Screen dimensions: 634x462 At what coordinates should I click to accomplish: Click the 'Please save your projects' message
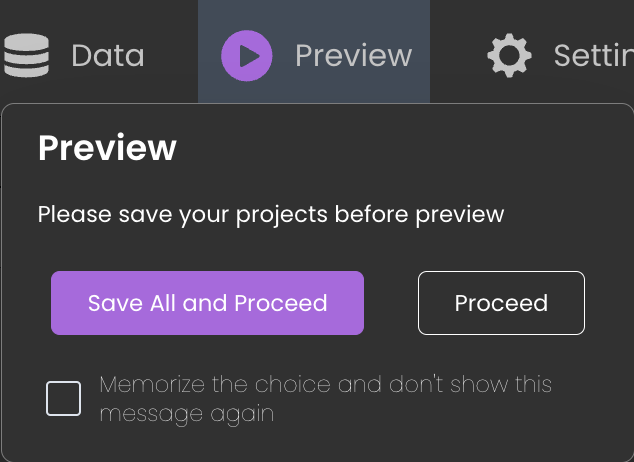[x=270, y=214]
